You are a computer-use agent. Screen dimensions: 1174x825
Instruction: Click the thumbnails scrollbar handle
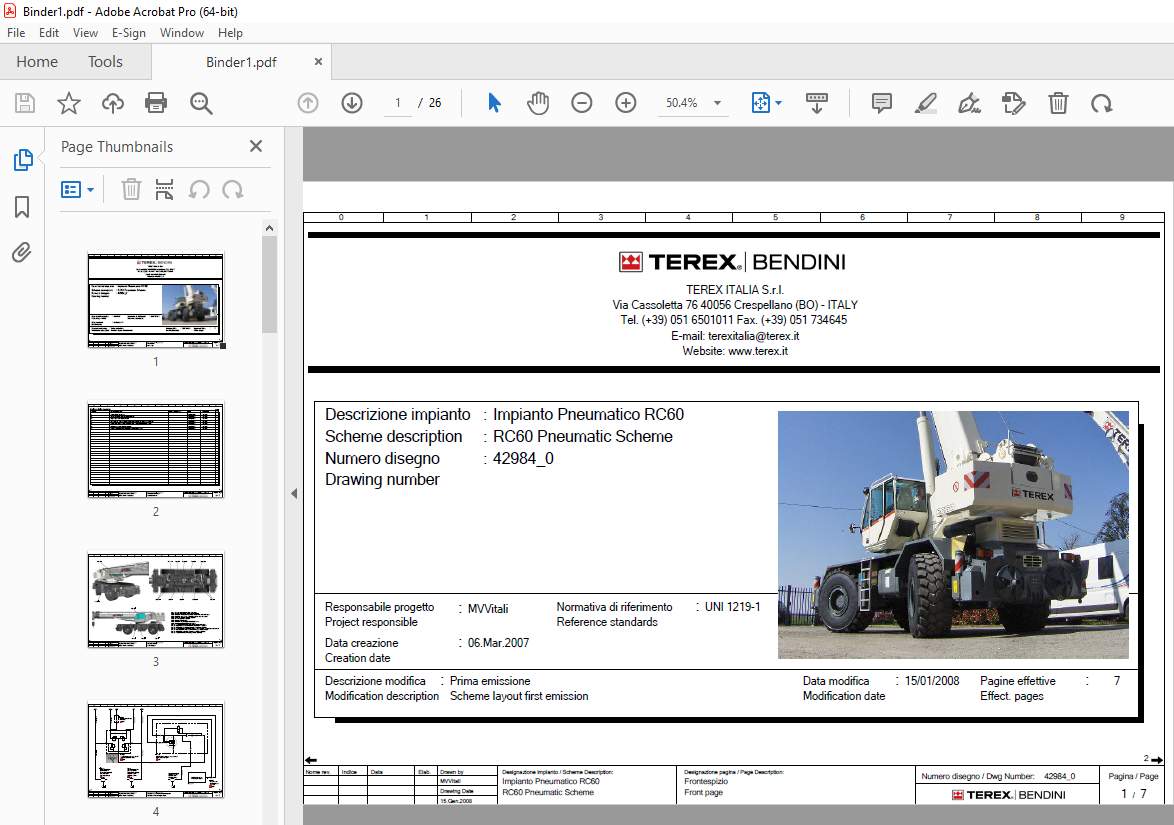point(270,284)
